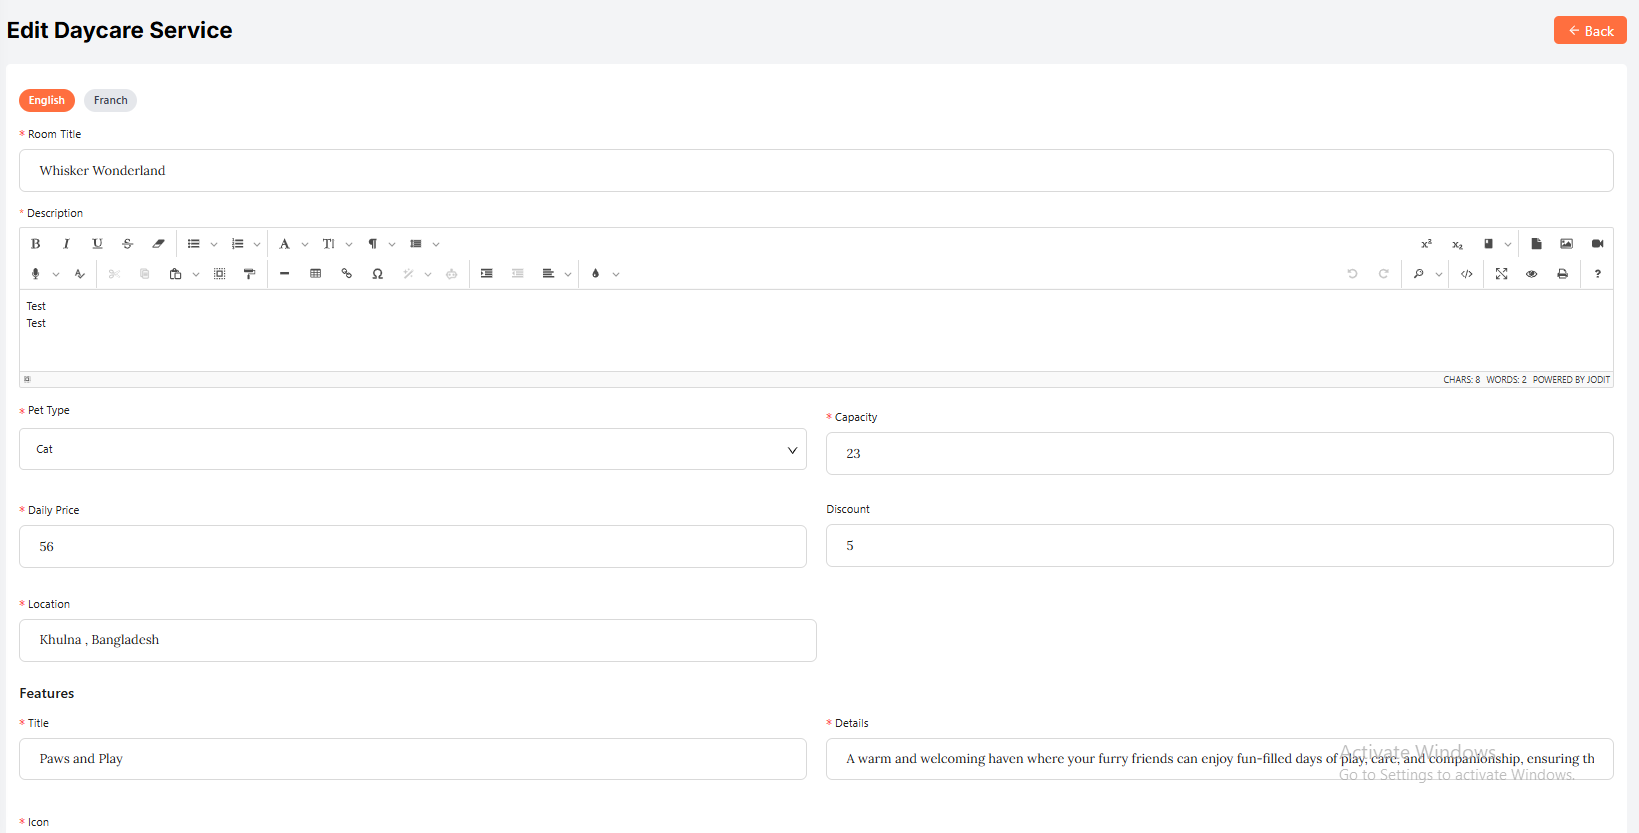Insert an image using the image icon
Viewport: 1639px width, 833px height.
1566,244
